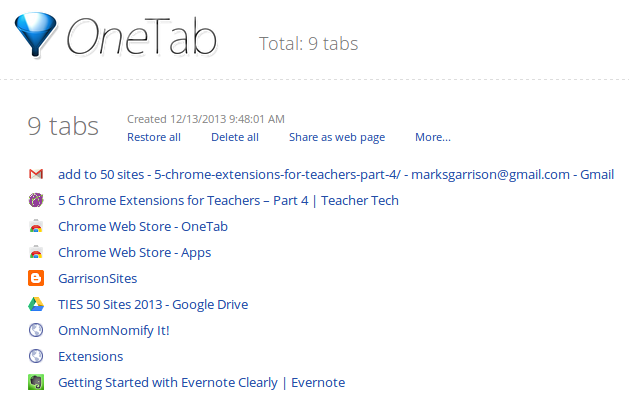Click the Gmail favicon beside first tab
The image size is (629, 407).
pos(36,174)
